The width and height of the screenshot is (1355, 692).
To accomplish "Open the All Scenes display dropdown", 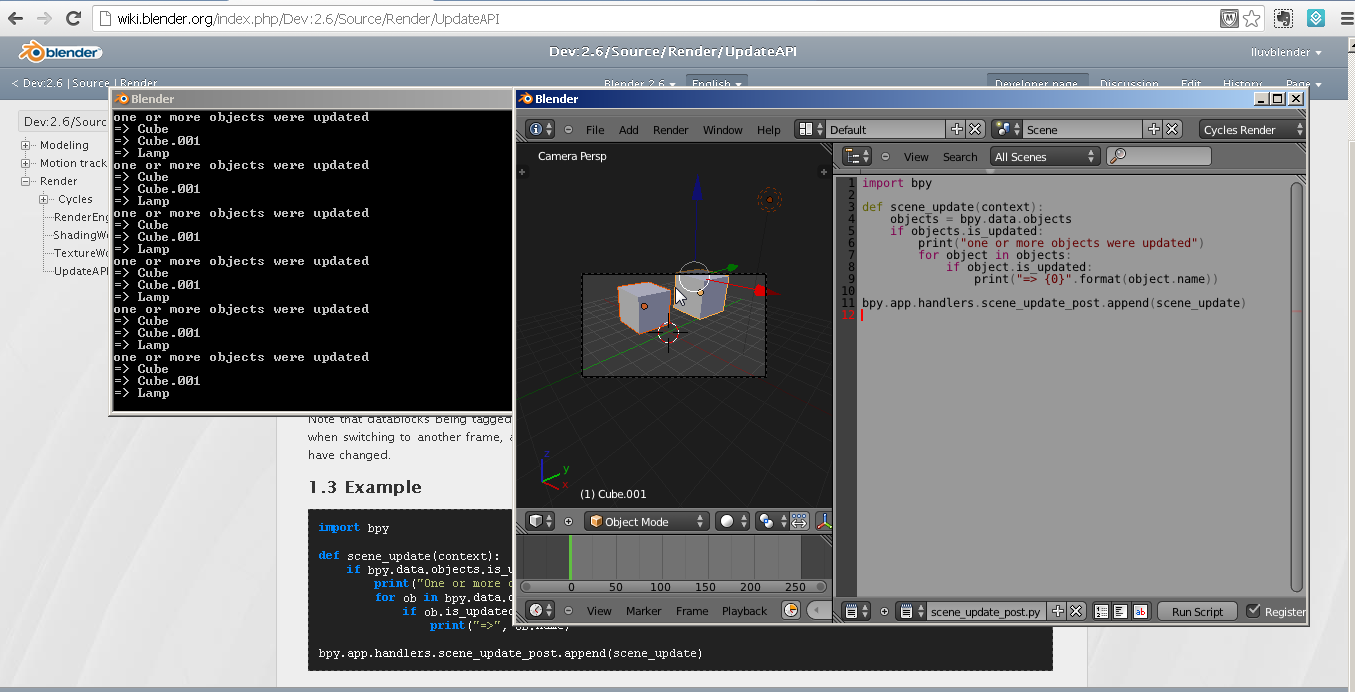I will (1045, 156).
